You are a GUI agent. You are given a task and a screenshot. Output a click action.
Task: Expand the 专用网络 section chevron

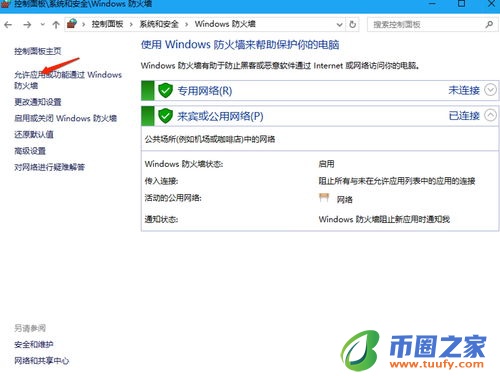(x=490, y=90)
